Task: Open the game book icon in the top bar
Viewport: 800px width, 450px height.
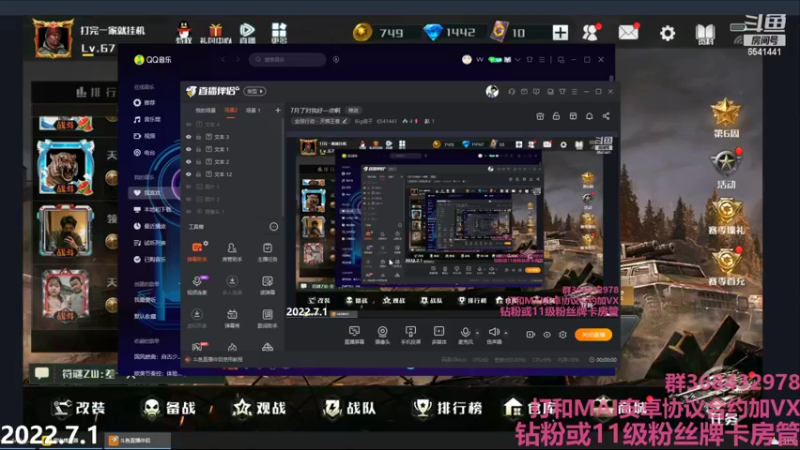Action: (x=706, y=34)
